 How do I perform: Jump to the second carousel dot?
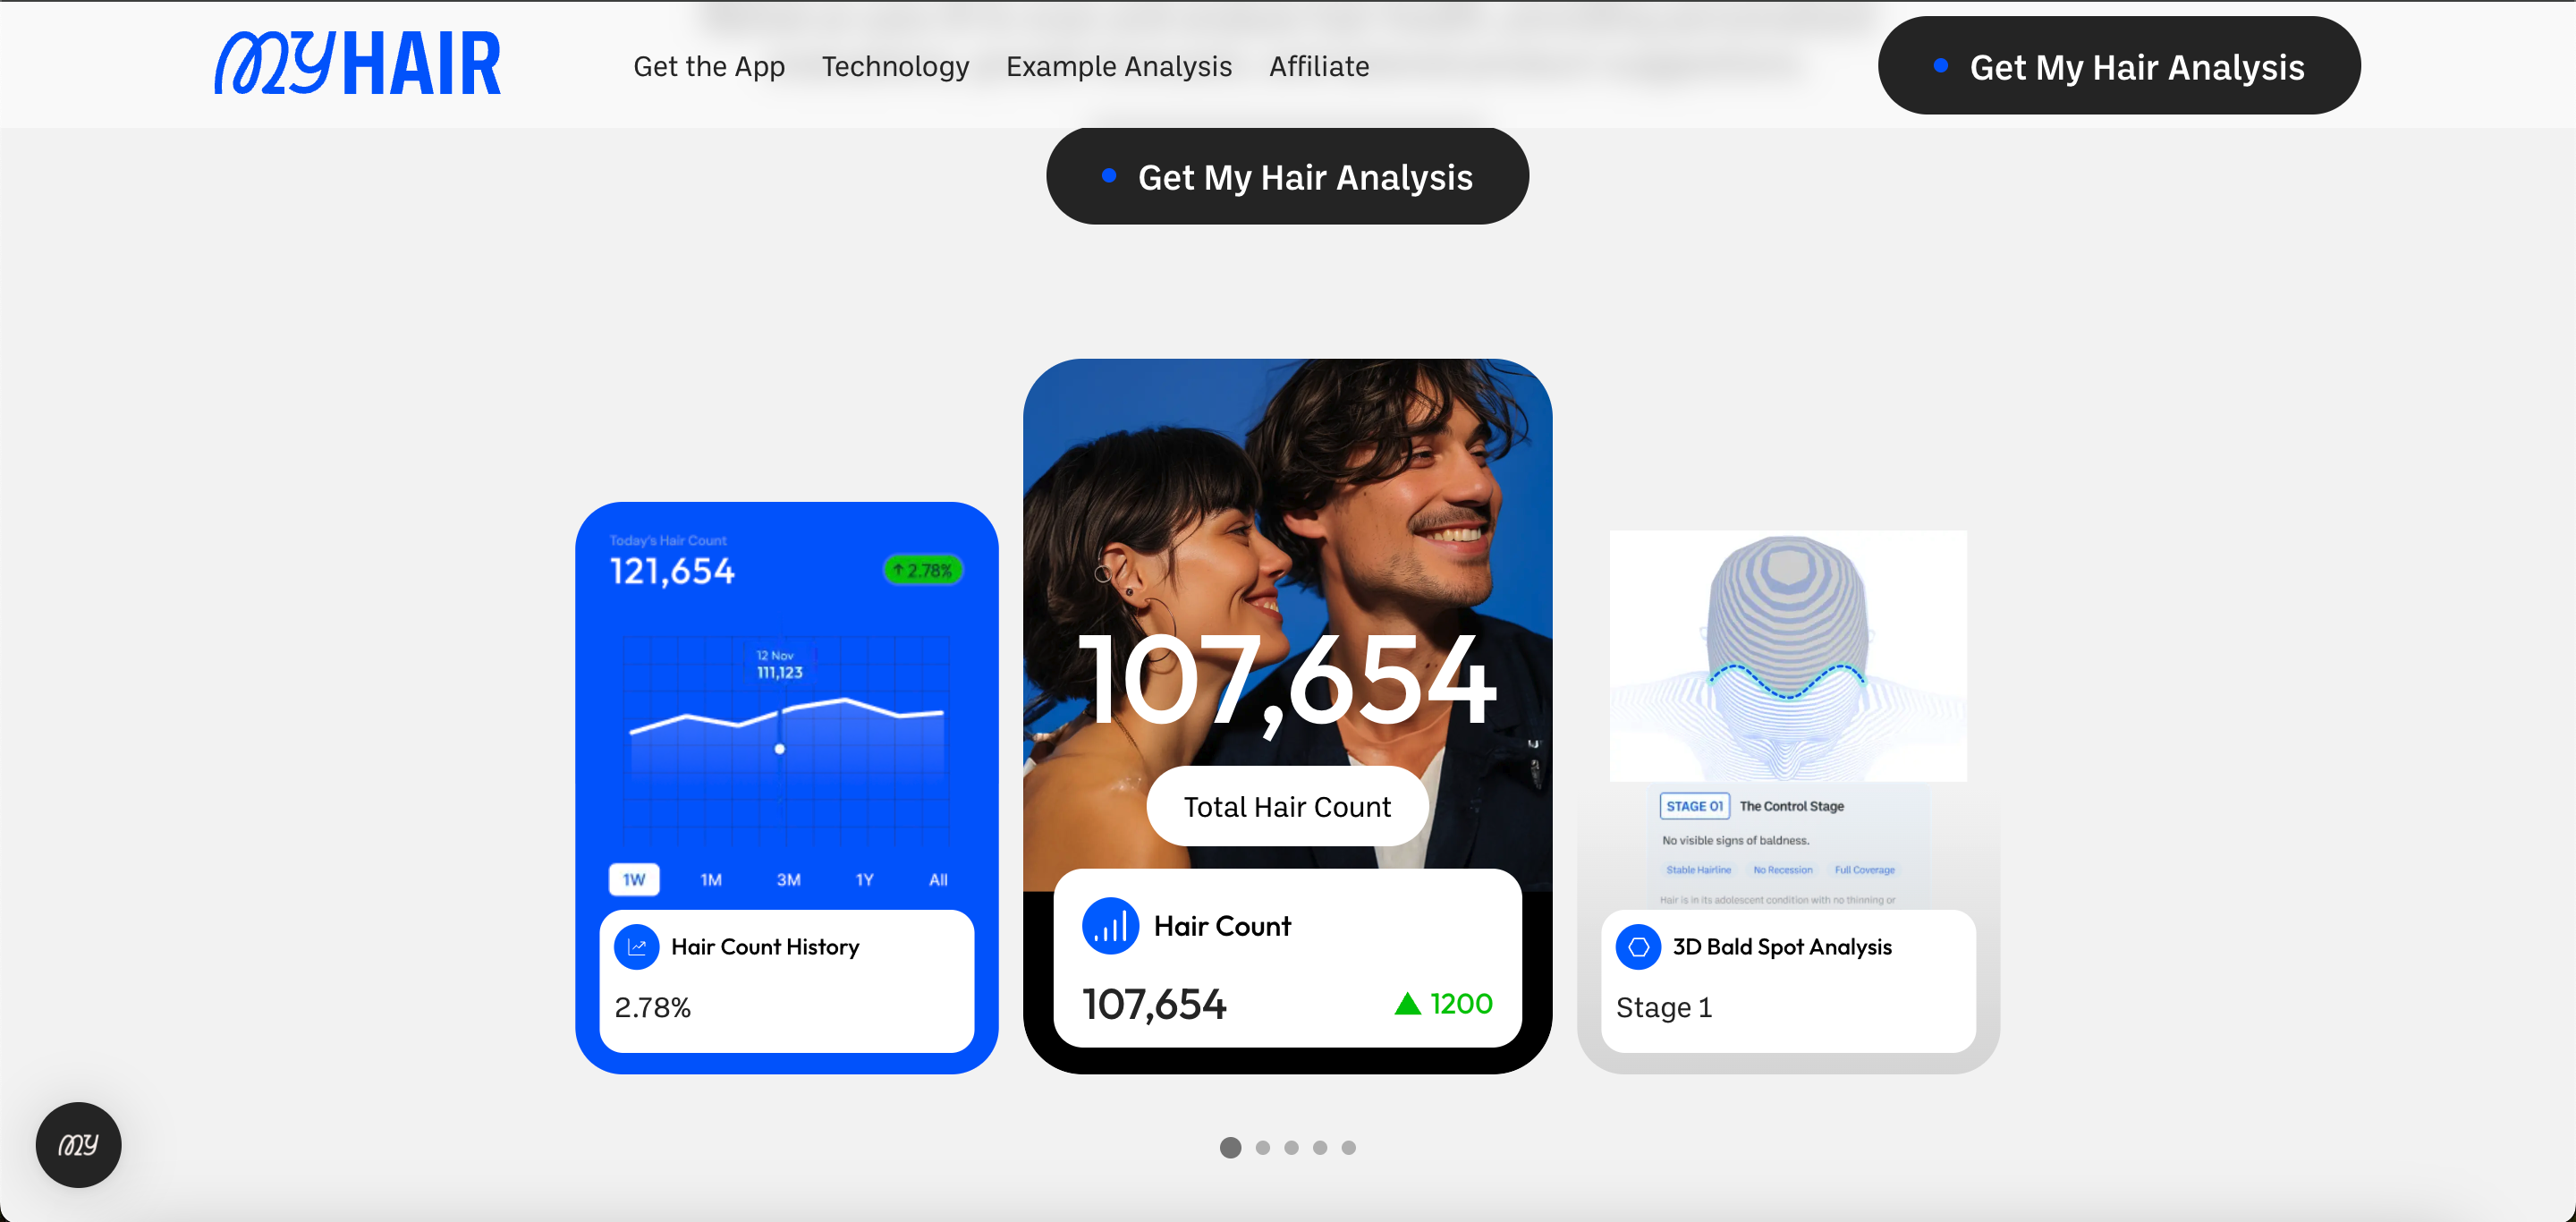(1263, 1147)
